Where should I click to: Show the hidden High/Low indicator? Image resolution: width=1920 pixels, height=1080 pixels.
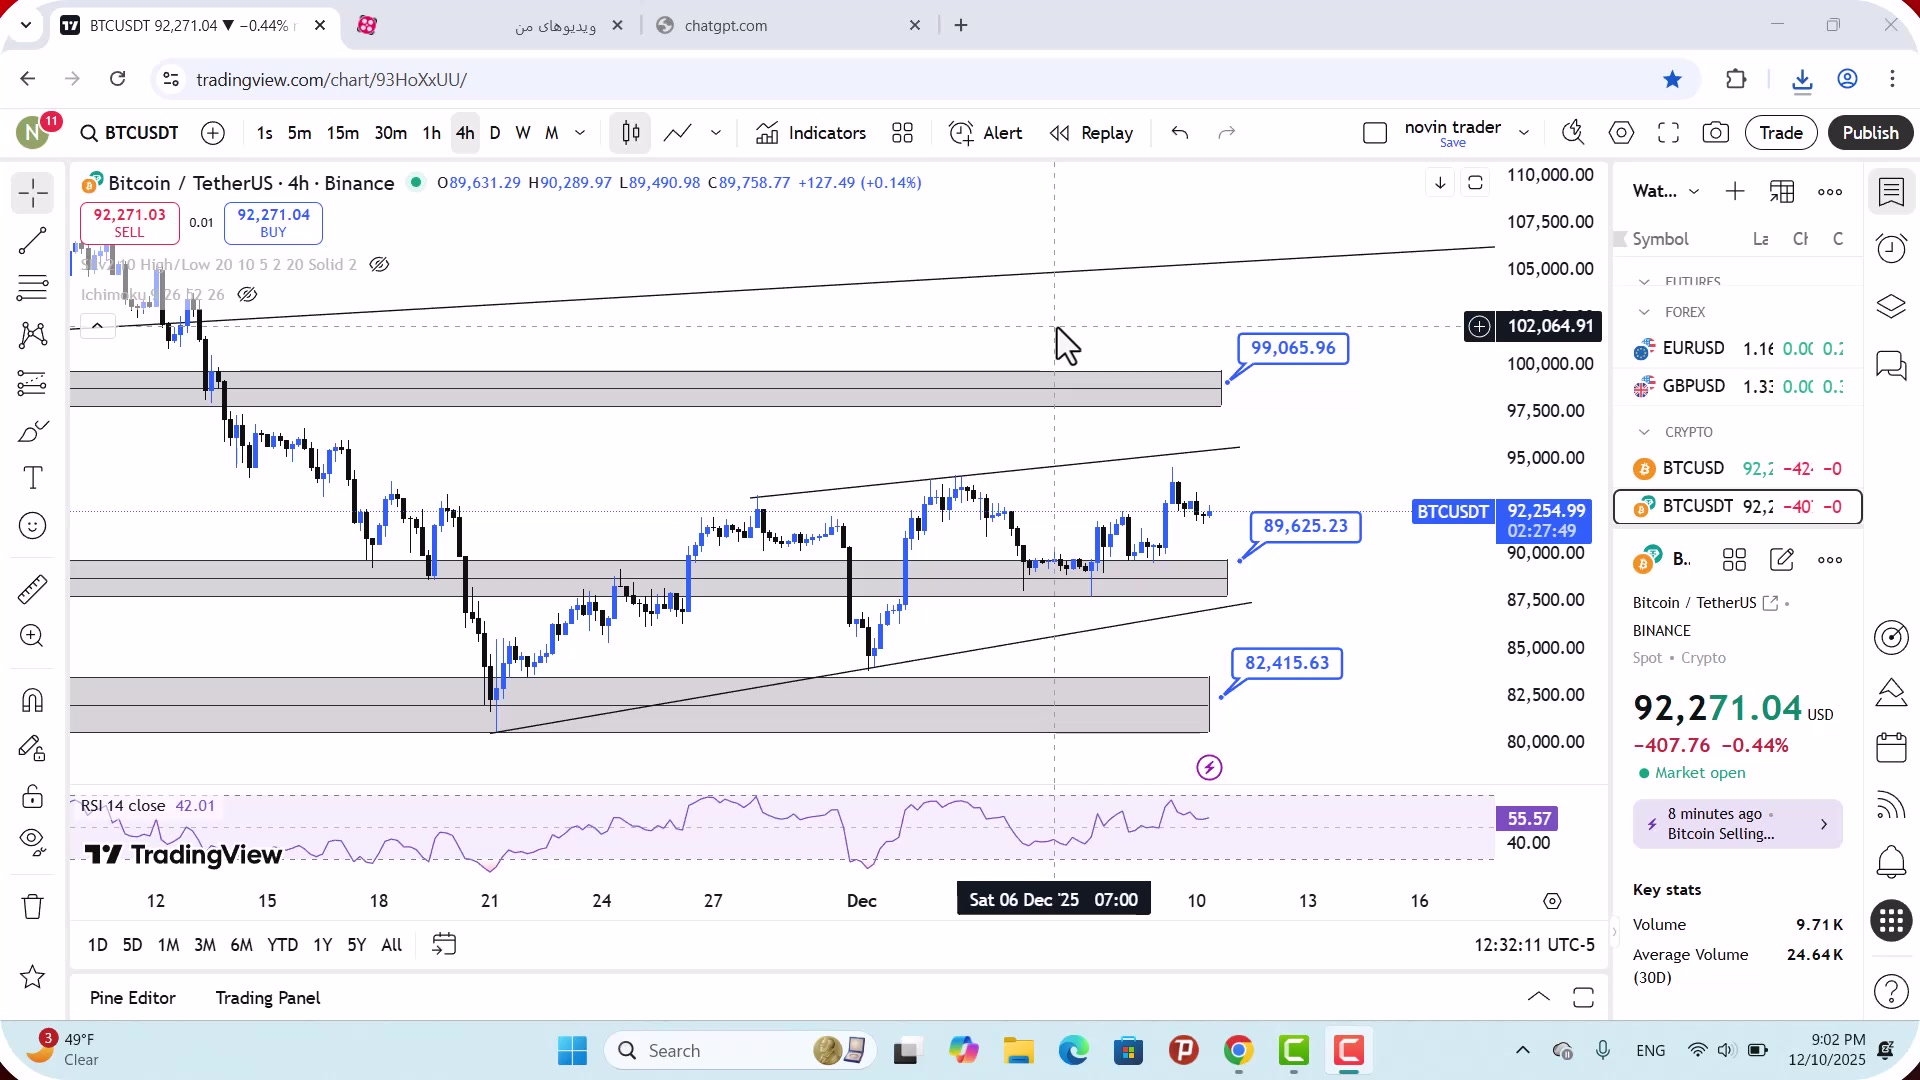379,265
